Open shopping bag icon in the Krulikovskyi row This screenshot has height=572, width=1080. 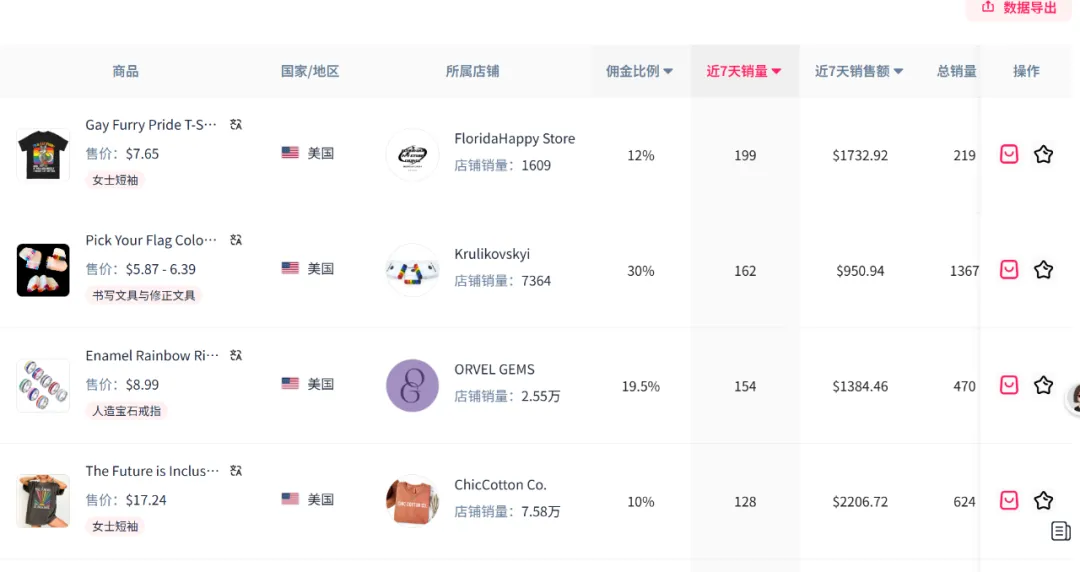[x=1009, y=269]
